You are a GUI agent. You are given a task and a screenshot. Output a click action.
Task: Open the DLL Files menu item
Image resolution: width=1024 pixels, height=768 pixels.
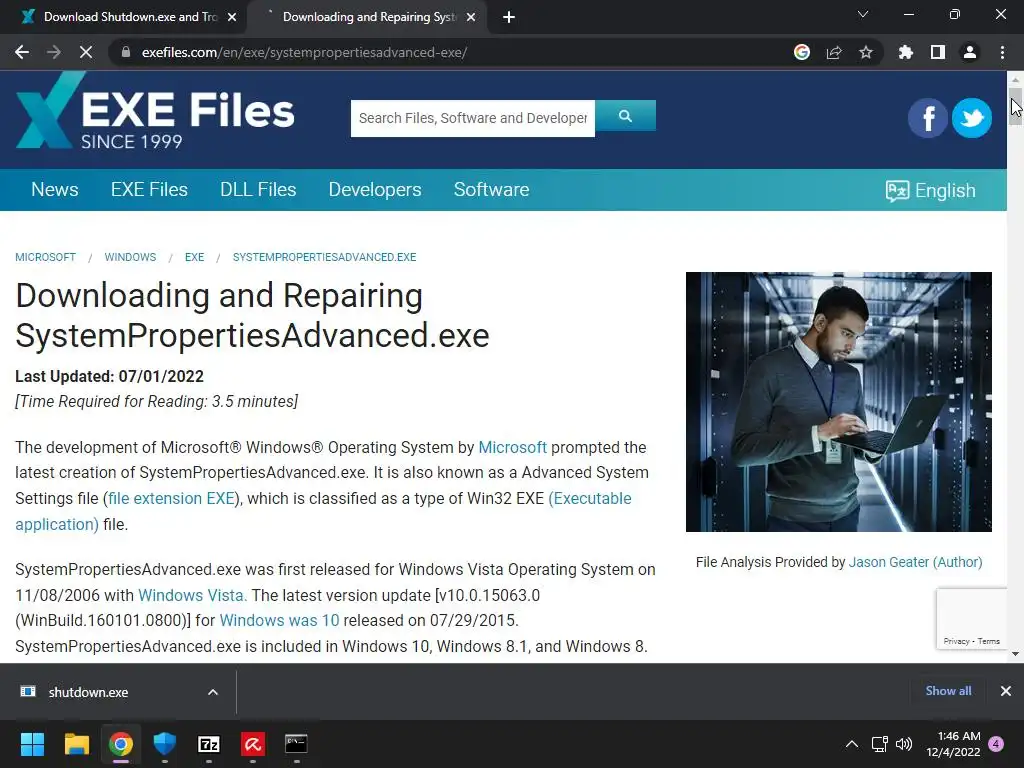coord(258,189)
